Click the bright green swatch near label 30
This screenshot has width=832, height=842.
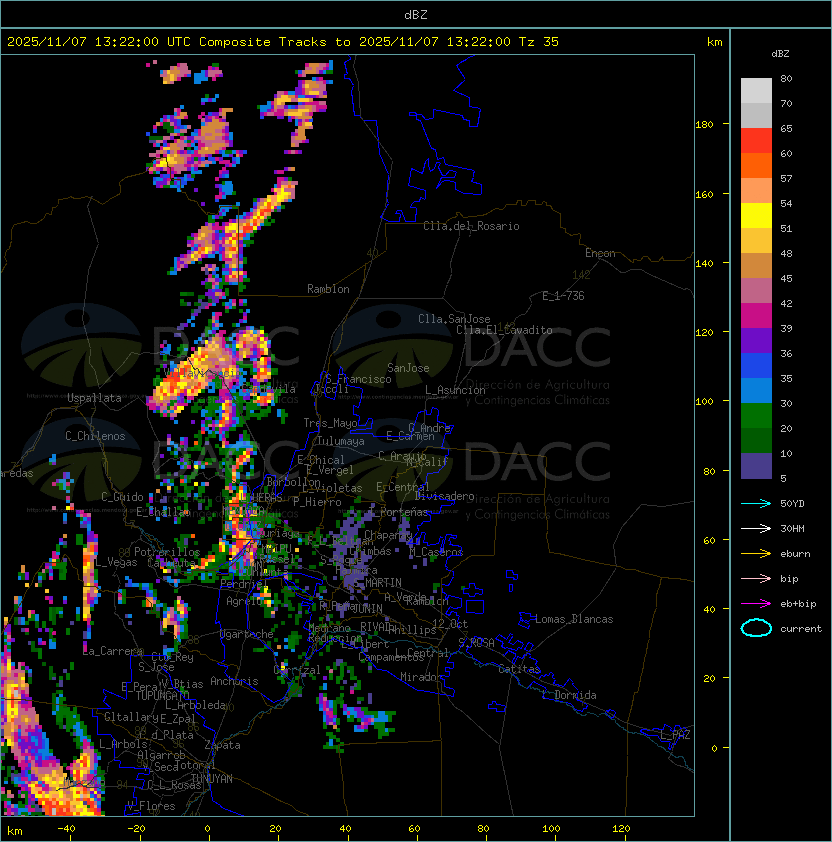756,415
